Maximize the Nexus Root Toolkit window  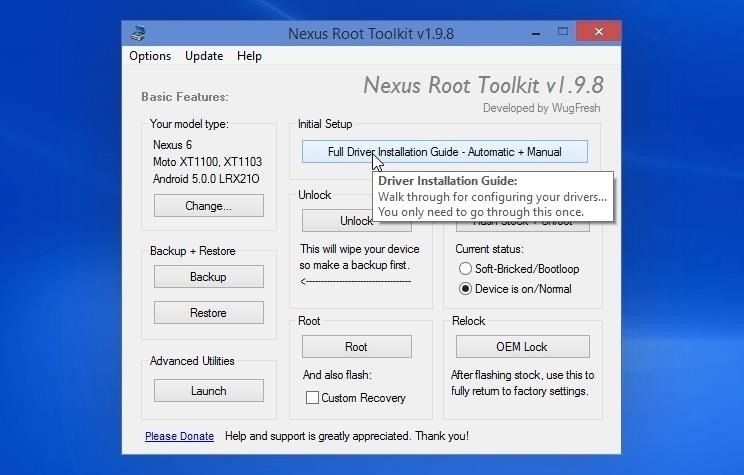pyautogui.click(x=563, y=32)
